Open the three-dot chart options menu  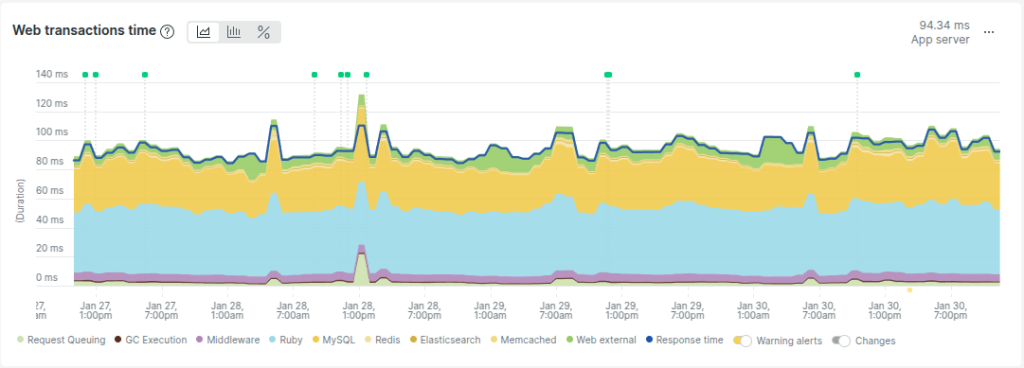point(989,32)
